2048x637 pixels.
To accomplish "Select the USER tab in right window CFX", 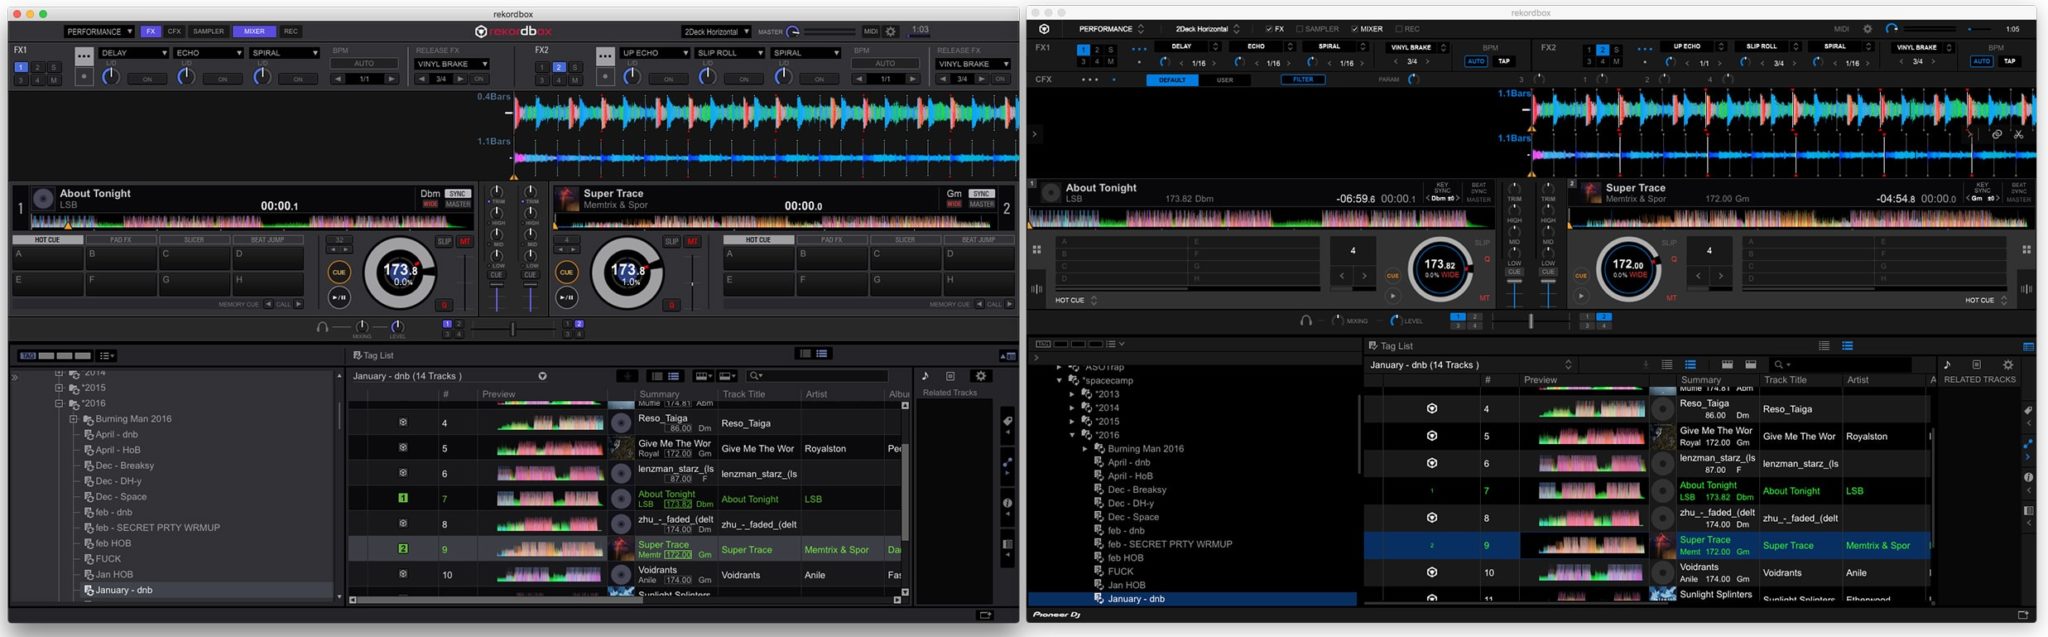I will point(1224,80).
